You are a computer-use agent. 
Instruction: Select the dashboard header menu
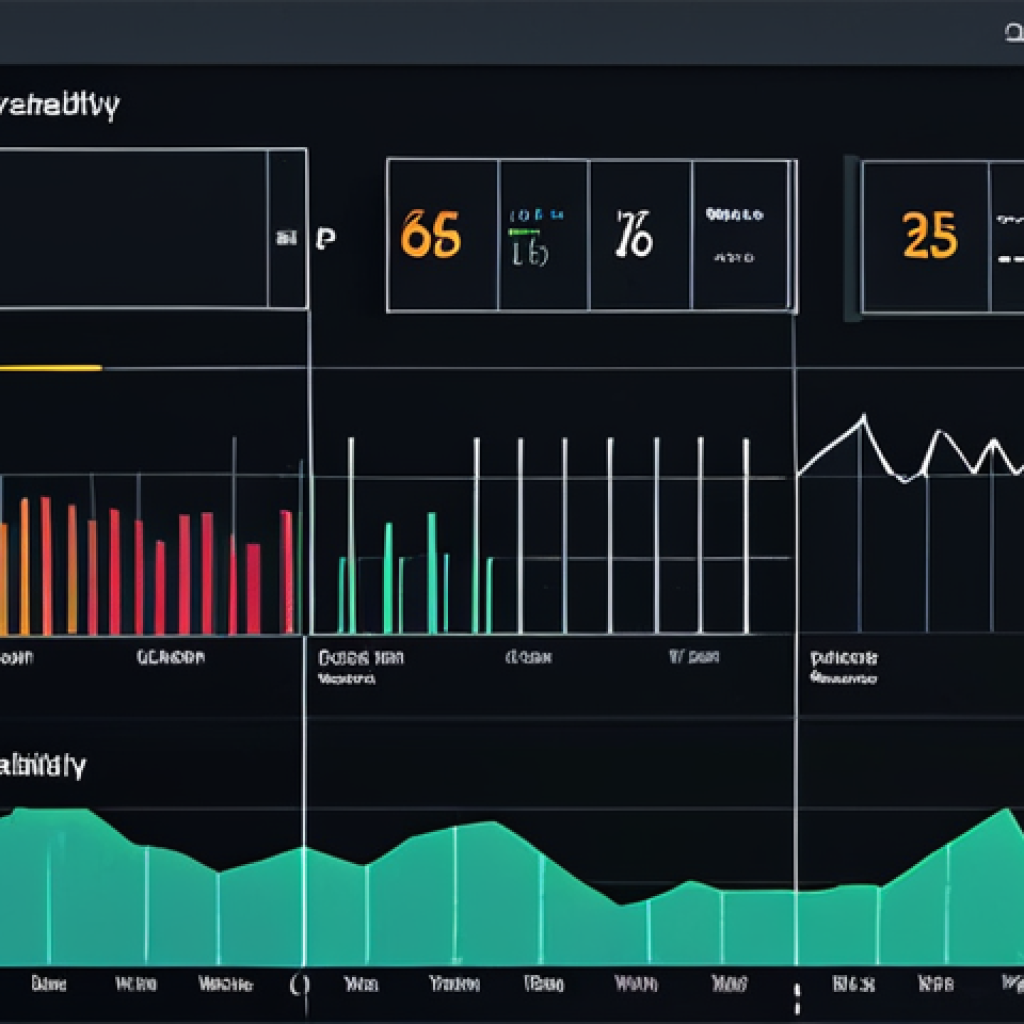coord(60,100)
